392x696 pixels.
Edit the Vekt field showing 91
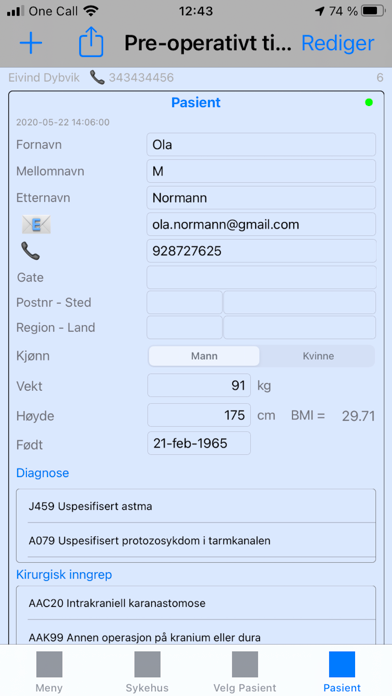pyautogui.click(x=199, y=385)
